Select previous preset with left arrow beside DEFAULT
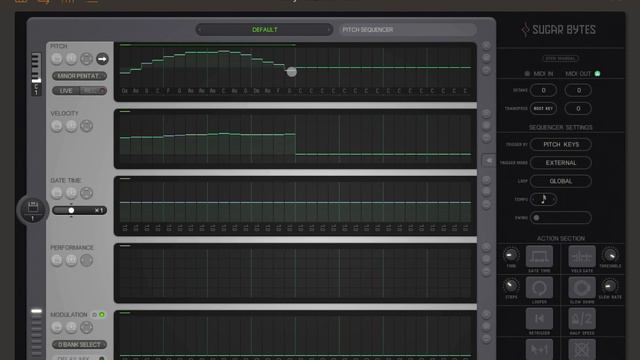640x360 pixels. [x=200, y=30]
